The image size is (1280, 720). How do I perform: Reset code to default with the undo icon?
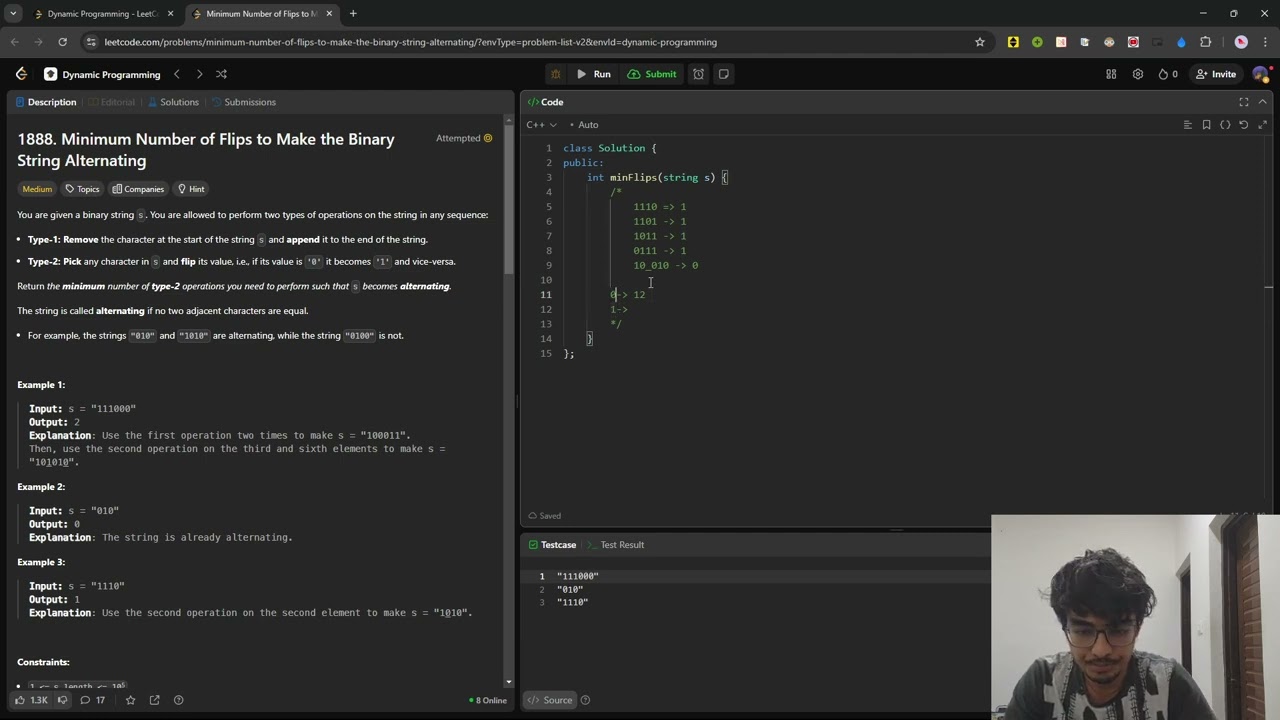1243,125
